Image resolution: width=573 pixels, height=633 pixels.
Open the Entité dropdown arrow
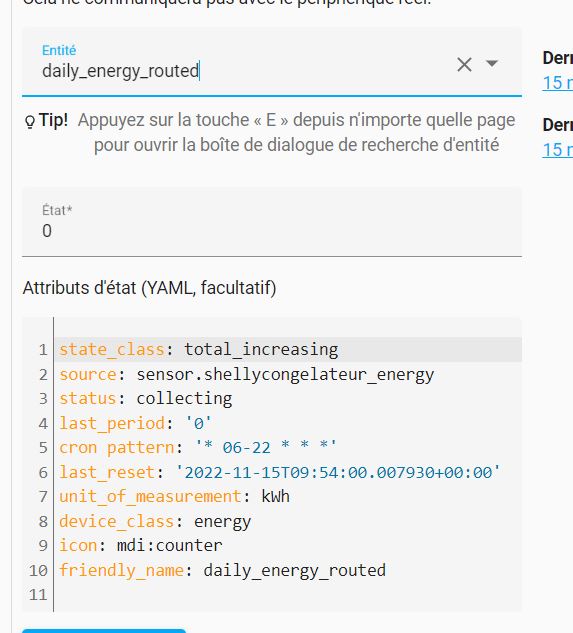point(492,63)
